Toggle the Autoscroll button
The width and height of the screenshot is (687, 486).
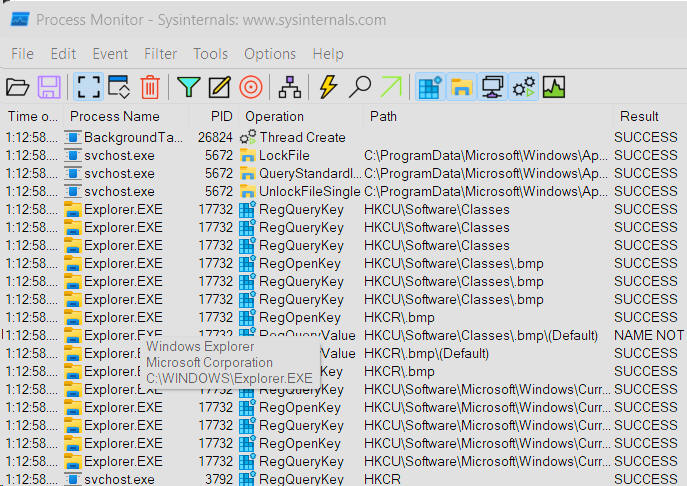119,87
